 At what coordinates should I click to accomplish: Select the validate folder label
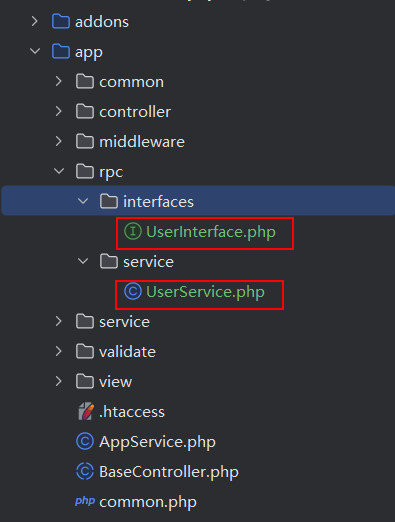coord(127,352)
